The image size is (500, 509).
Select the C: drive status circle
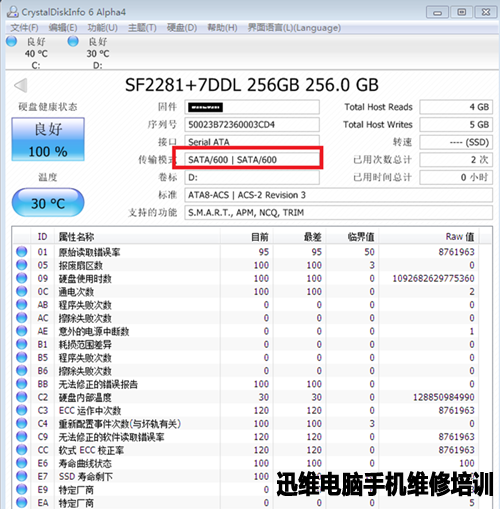pyautogui.click(x=12, y=41)
